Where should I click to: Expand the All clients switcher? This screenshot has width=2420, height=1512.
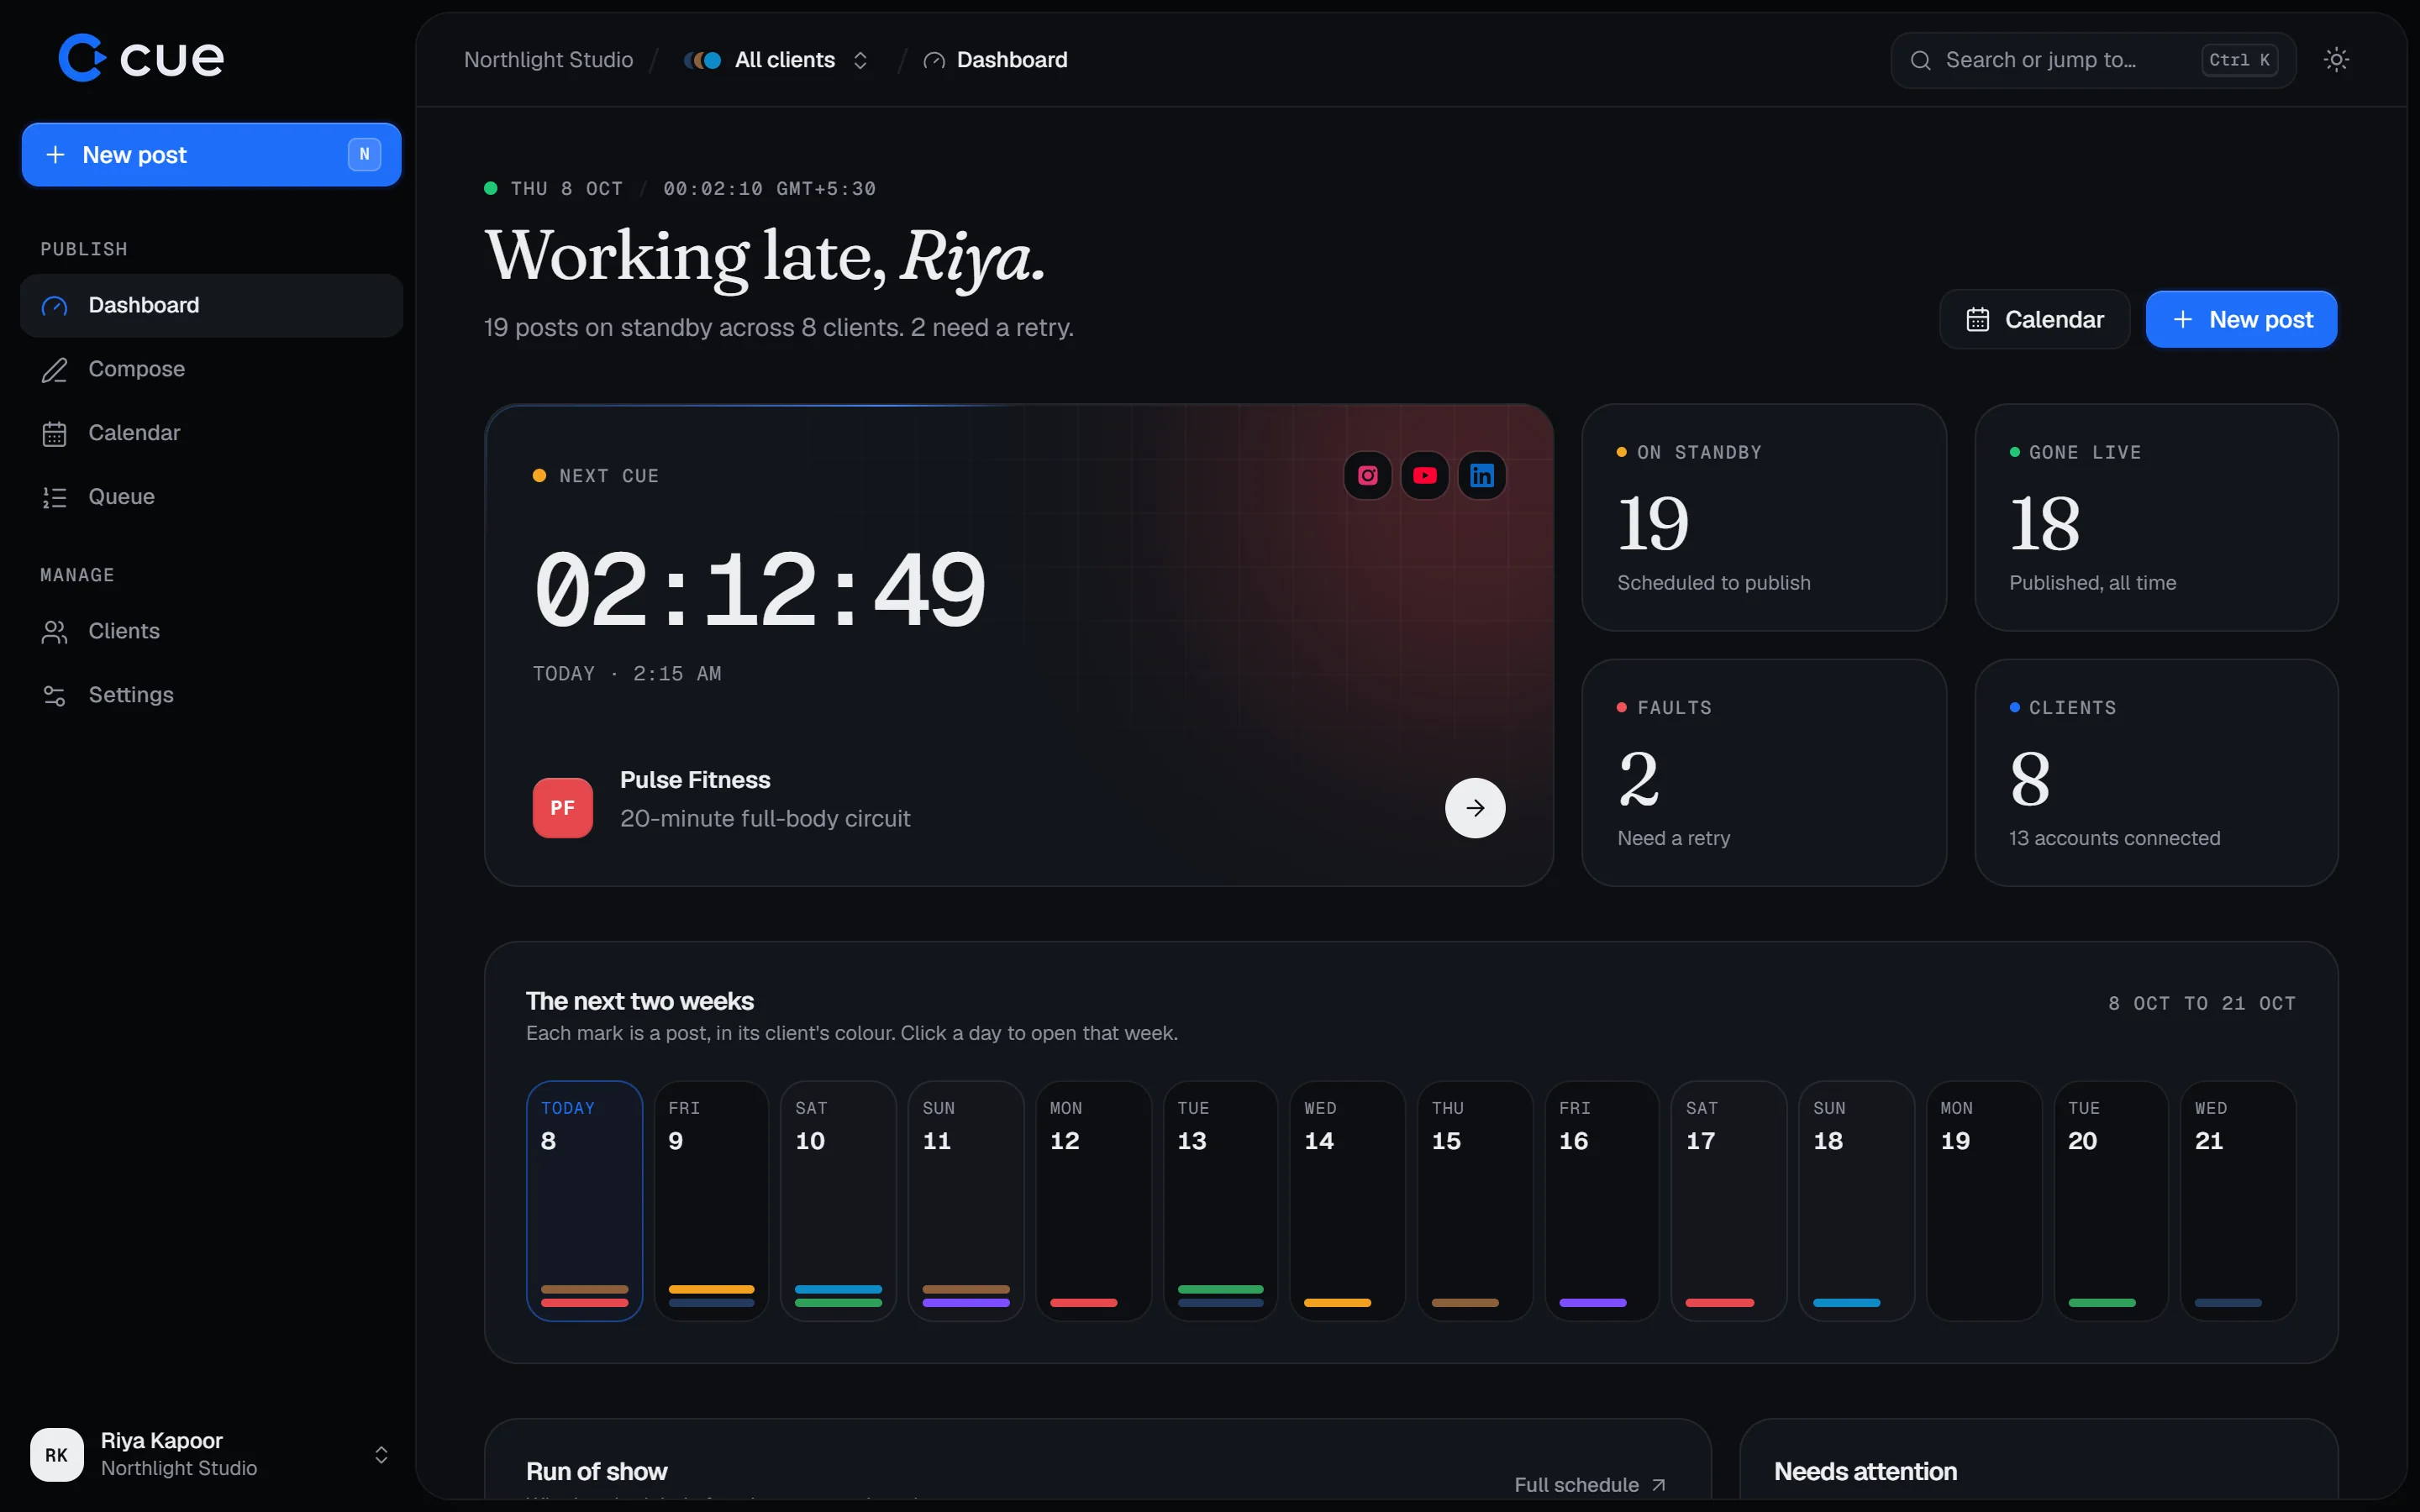776,60
